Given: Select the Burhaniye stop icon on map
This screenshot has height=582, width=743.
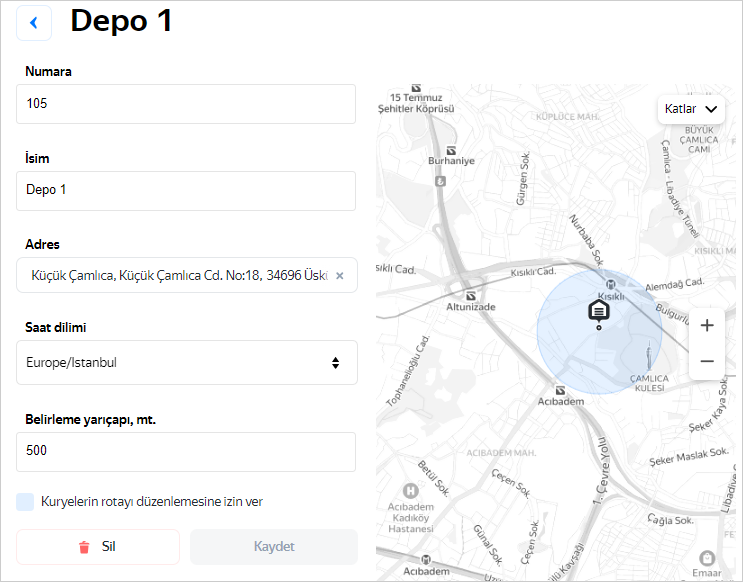Looking at the screenshot, I should pyautogui.click(x=439, y=181).
